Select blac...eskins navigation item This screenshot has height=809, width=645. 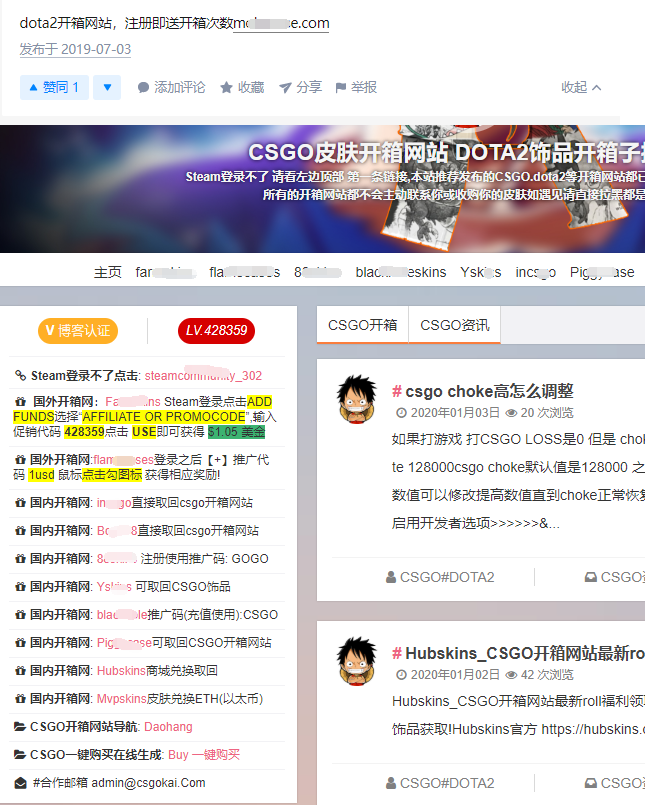[x=400, y=272]
